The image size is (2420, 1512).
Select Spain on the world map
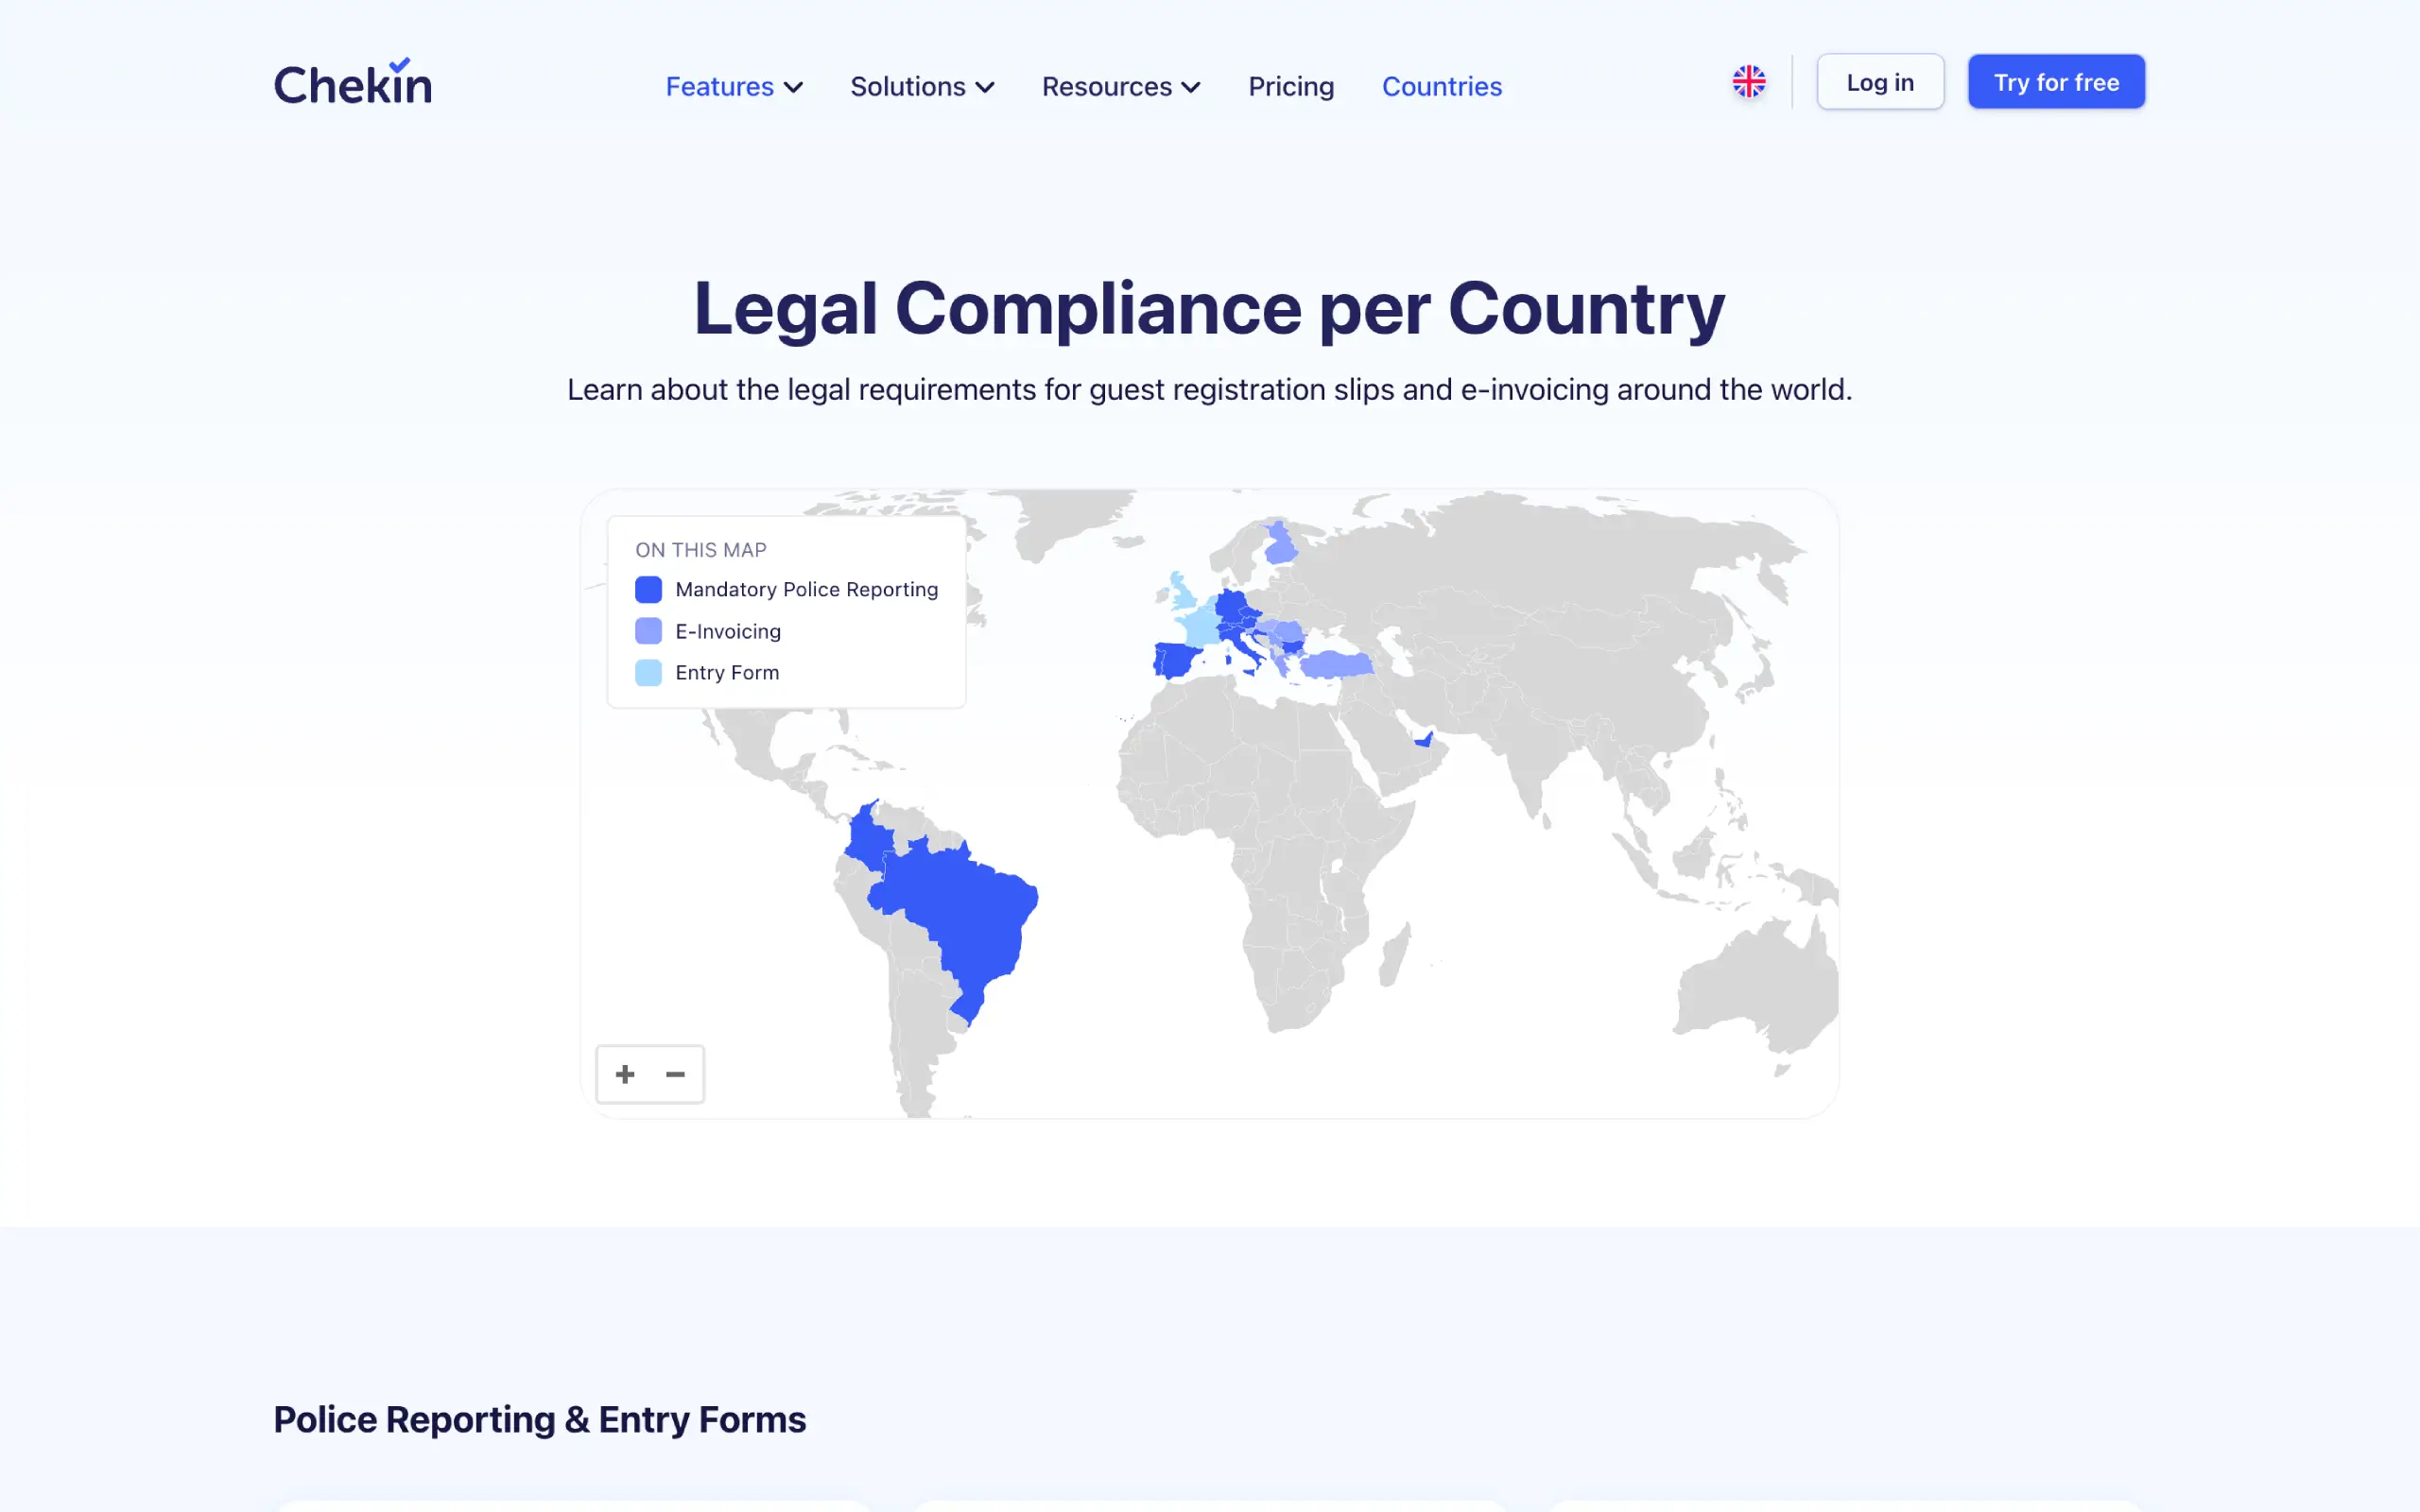click(x=1180, y=660)
